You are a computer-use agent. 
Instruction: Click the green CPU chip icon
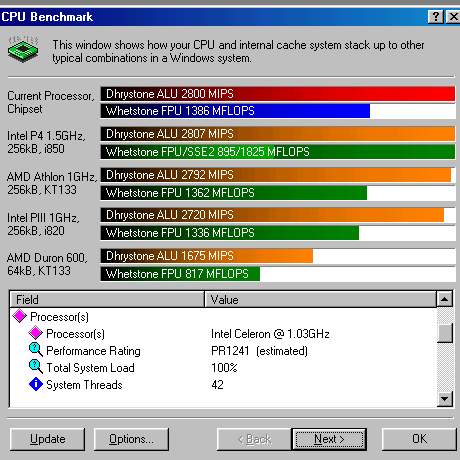(x=23, y=49)
